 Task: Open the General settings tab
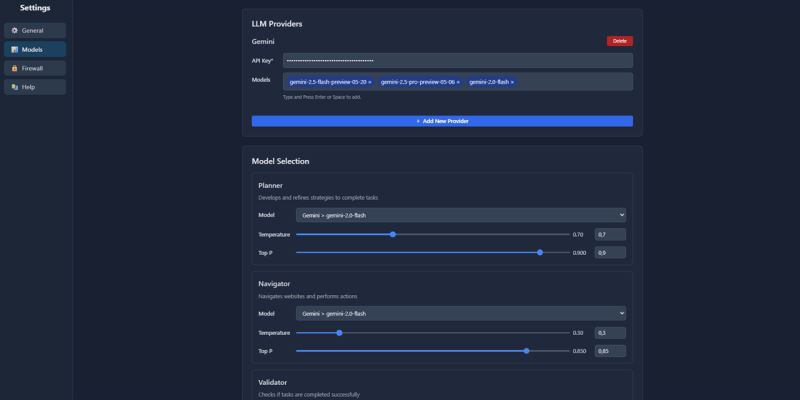[x=35, y=30]
